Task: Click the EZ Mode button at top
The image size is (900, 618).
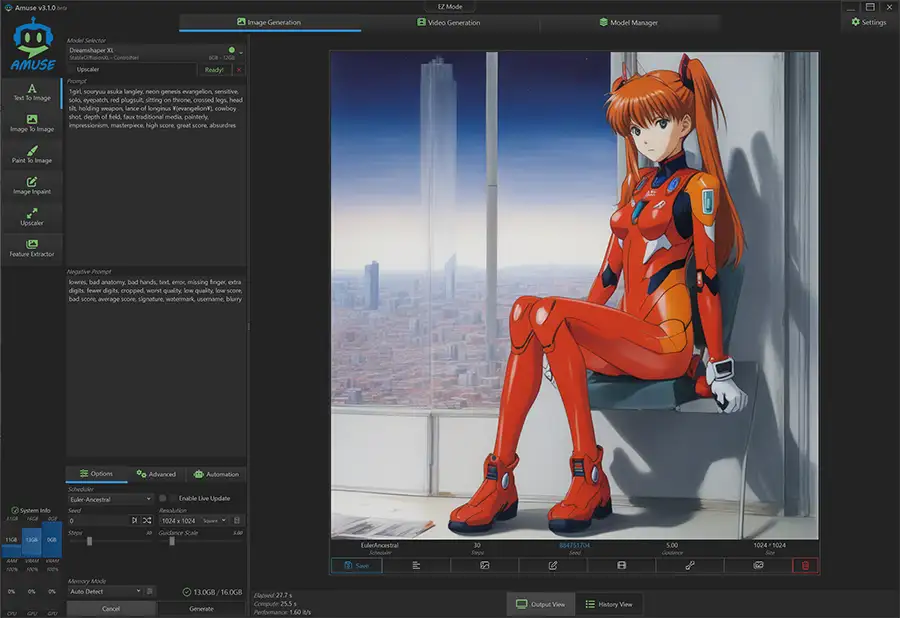Action: (x=450, y=7)
